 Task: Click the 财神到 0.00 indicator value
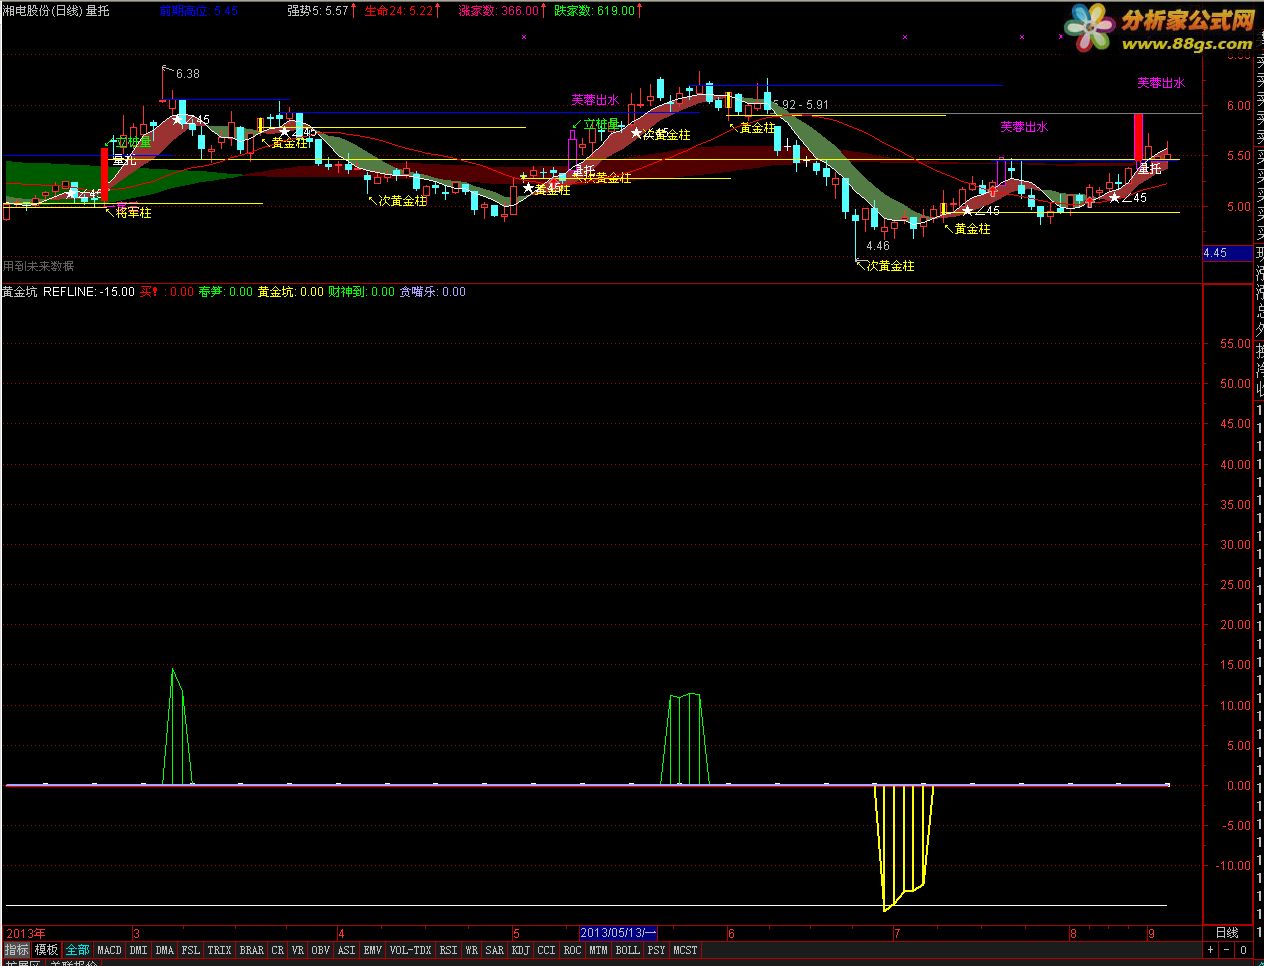[x=361, y=292]
